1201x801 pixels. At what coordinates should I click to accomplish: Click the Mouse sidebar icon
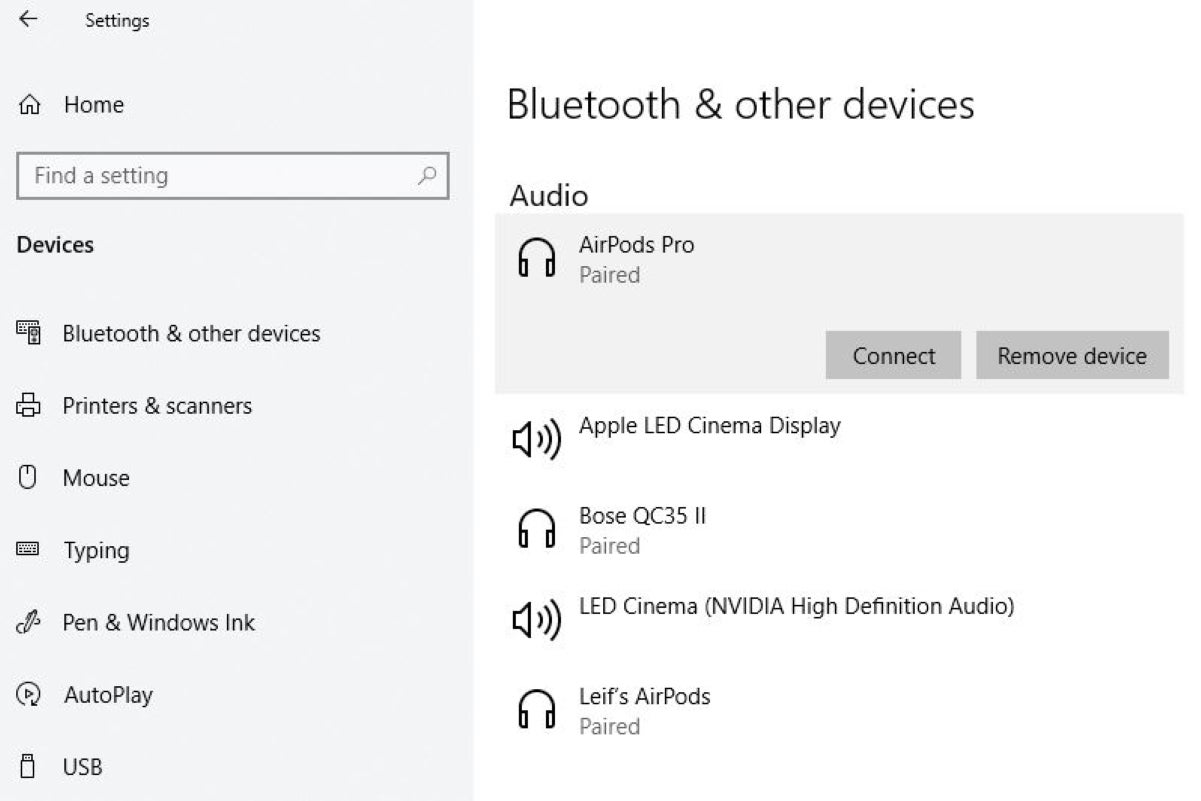coord(28,478)
